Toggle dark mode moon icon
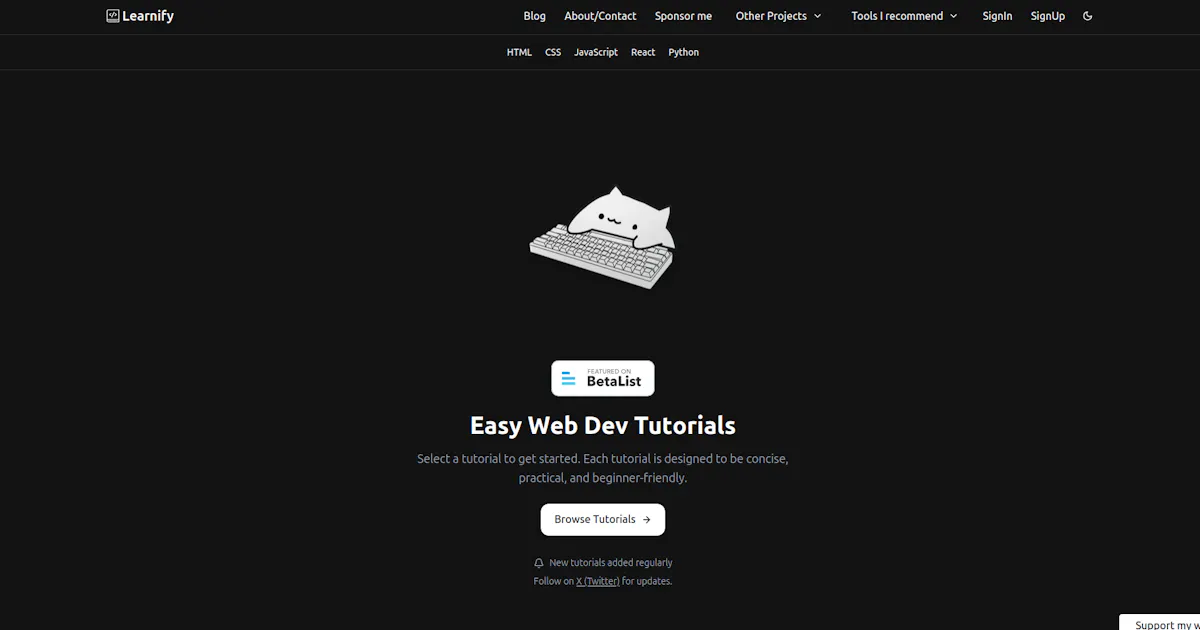Screen dimensions: 1200x630 pos(1088,16)
